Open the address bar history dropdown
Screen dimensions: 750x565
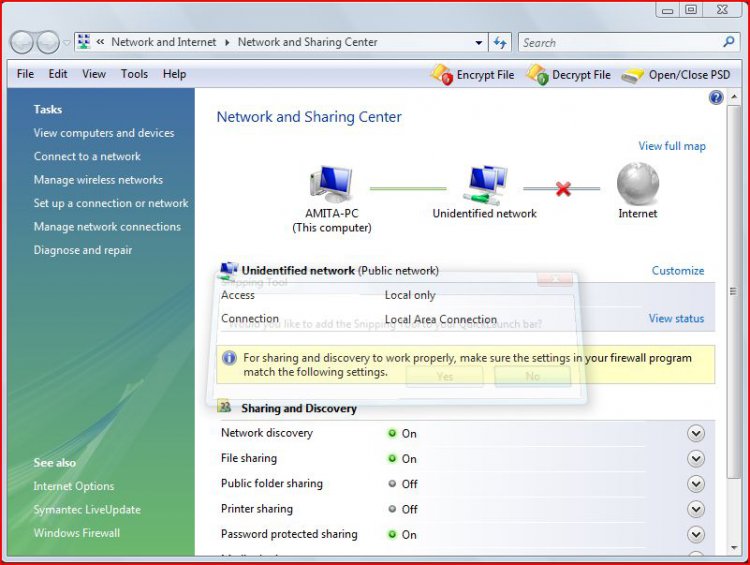479,43
